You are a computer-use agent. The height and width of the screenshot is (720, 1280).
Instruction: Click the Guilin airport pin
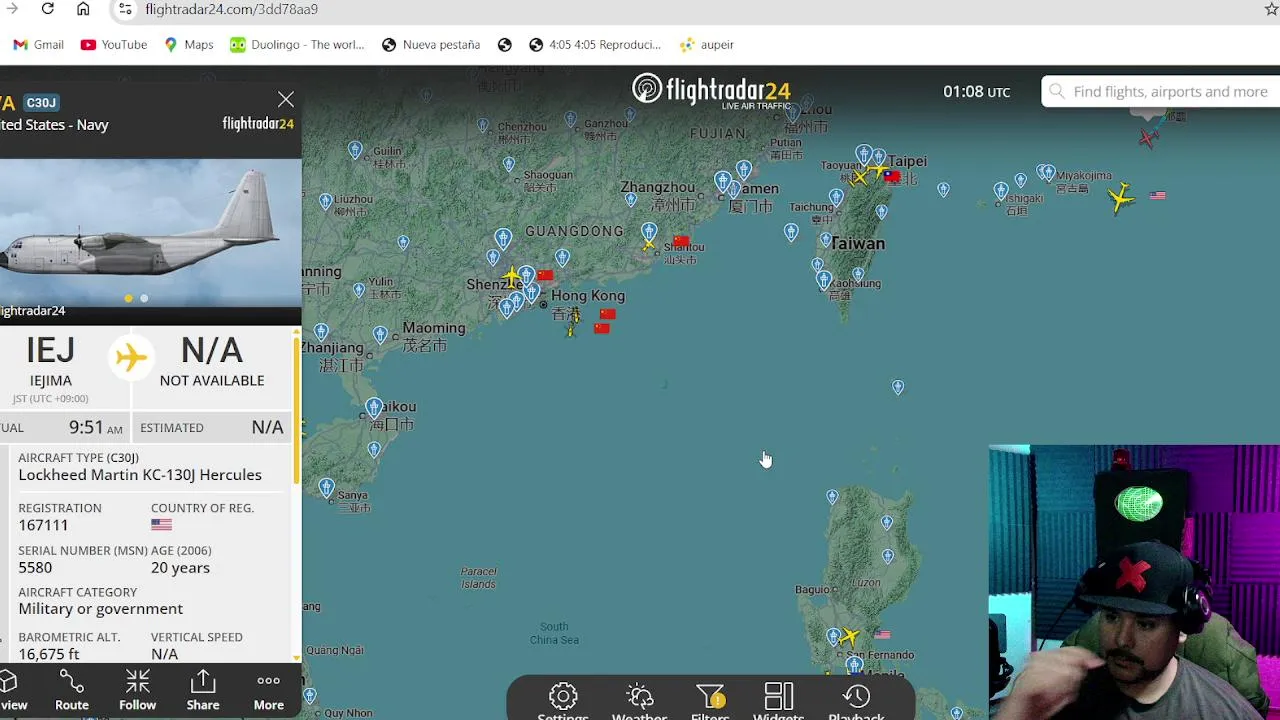tap(355, 150)
